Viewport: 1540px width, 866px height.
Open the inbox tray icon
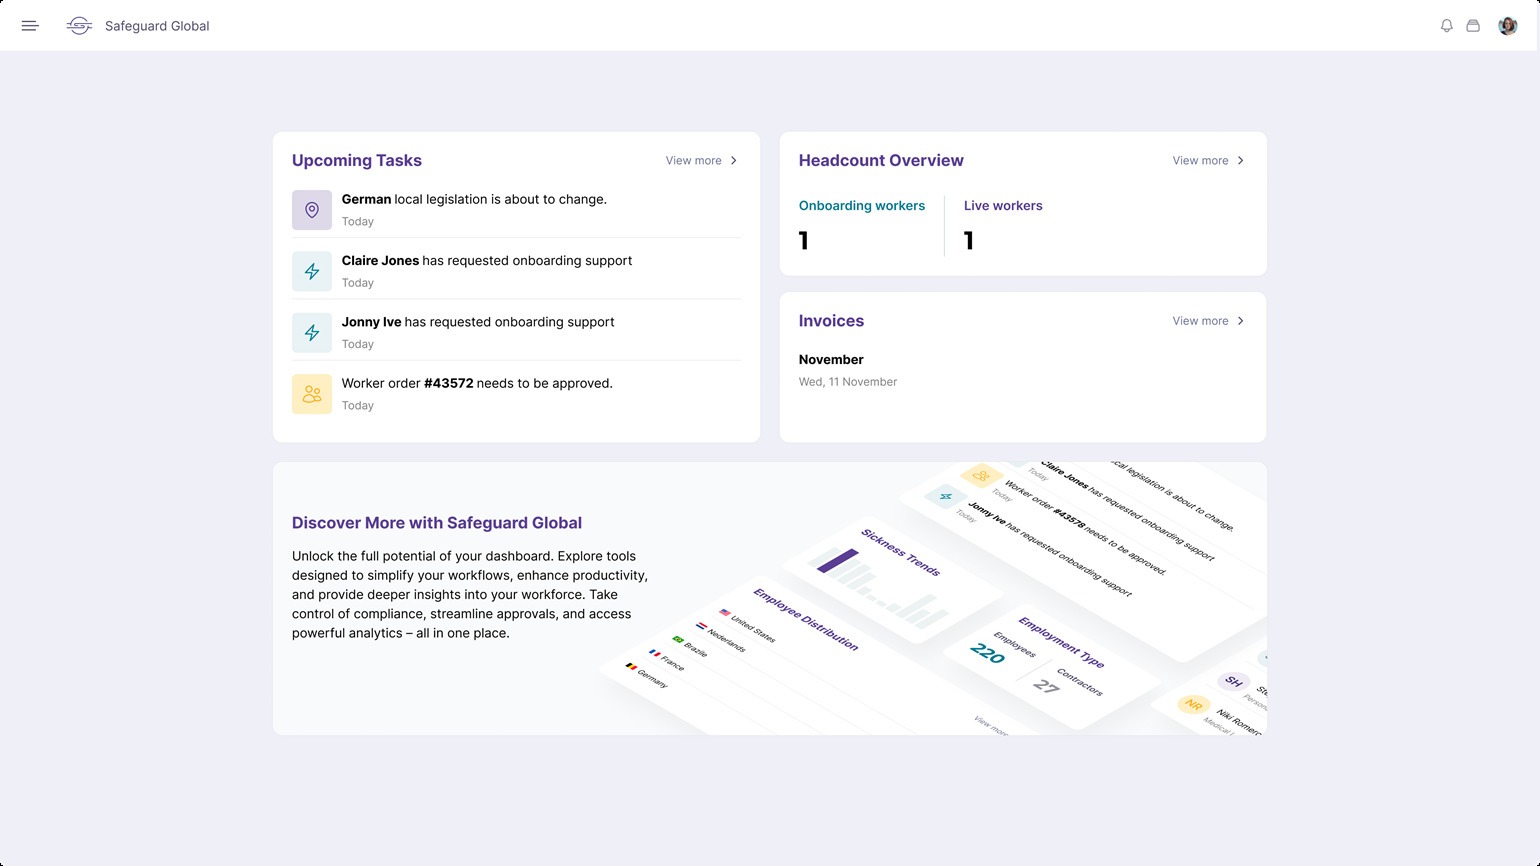[1472, 25]
